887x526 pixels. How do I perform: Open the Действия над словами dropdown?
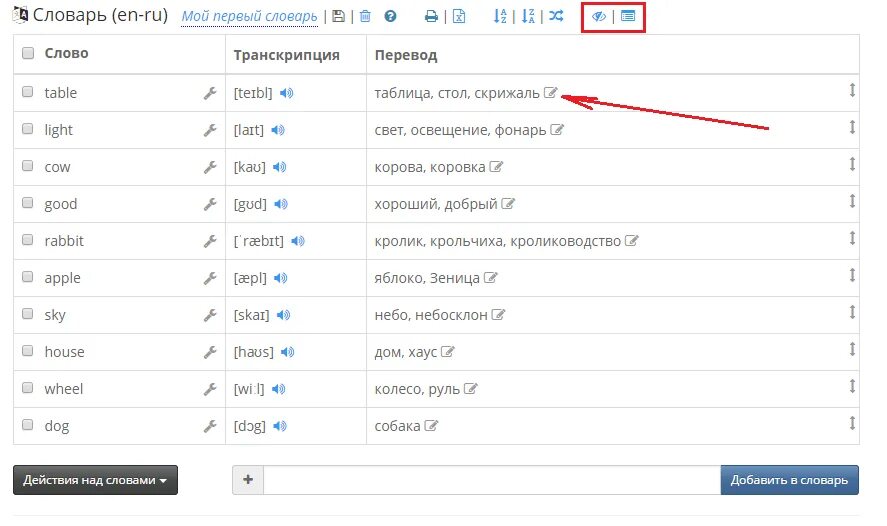(95, 480)
